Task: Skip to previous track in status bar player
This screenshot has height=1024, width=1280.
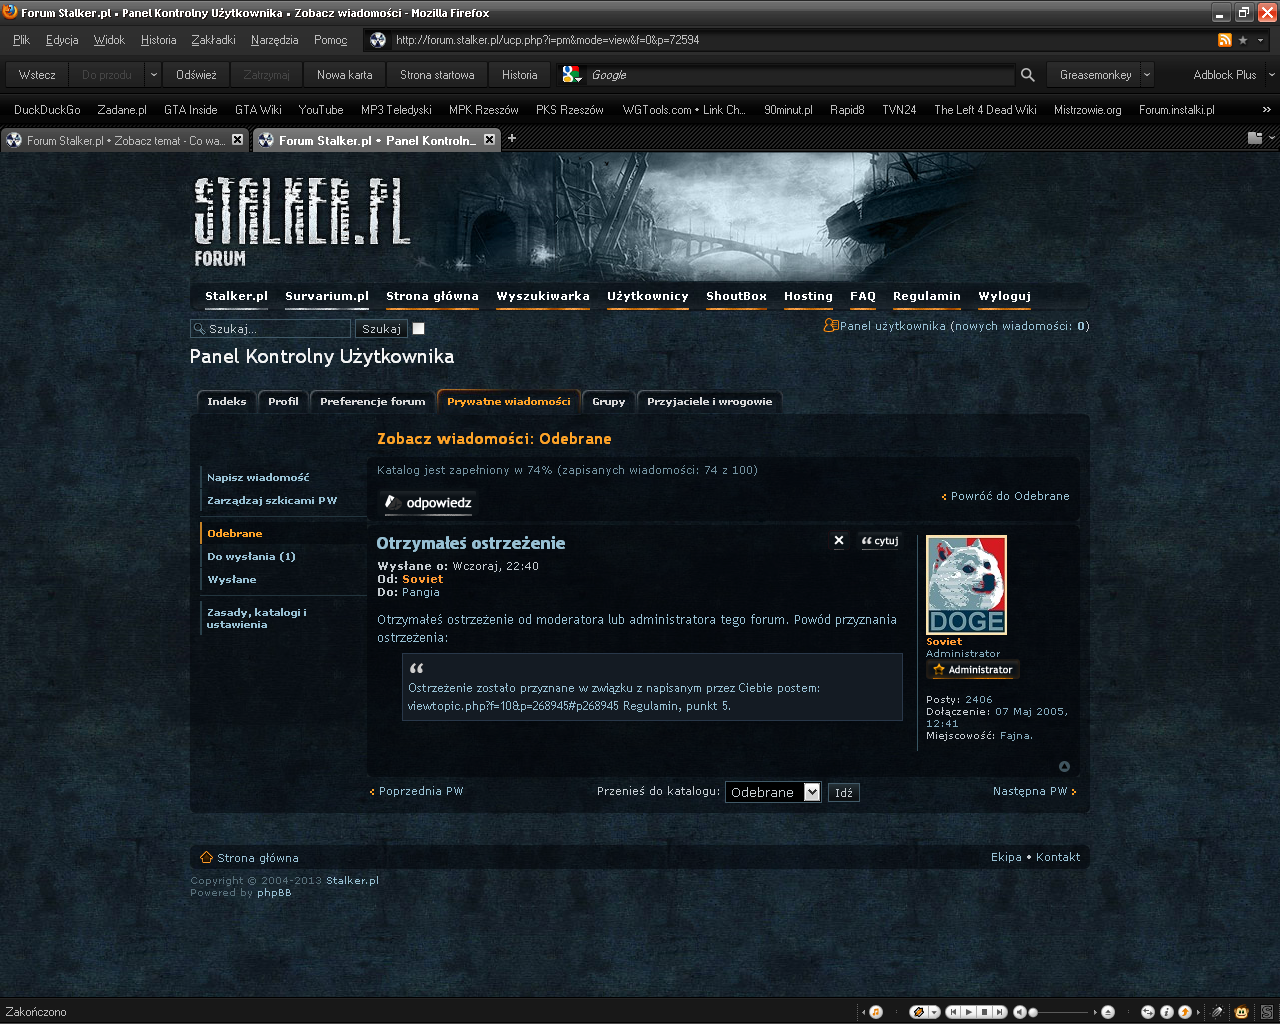Action: [954, 1012]
